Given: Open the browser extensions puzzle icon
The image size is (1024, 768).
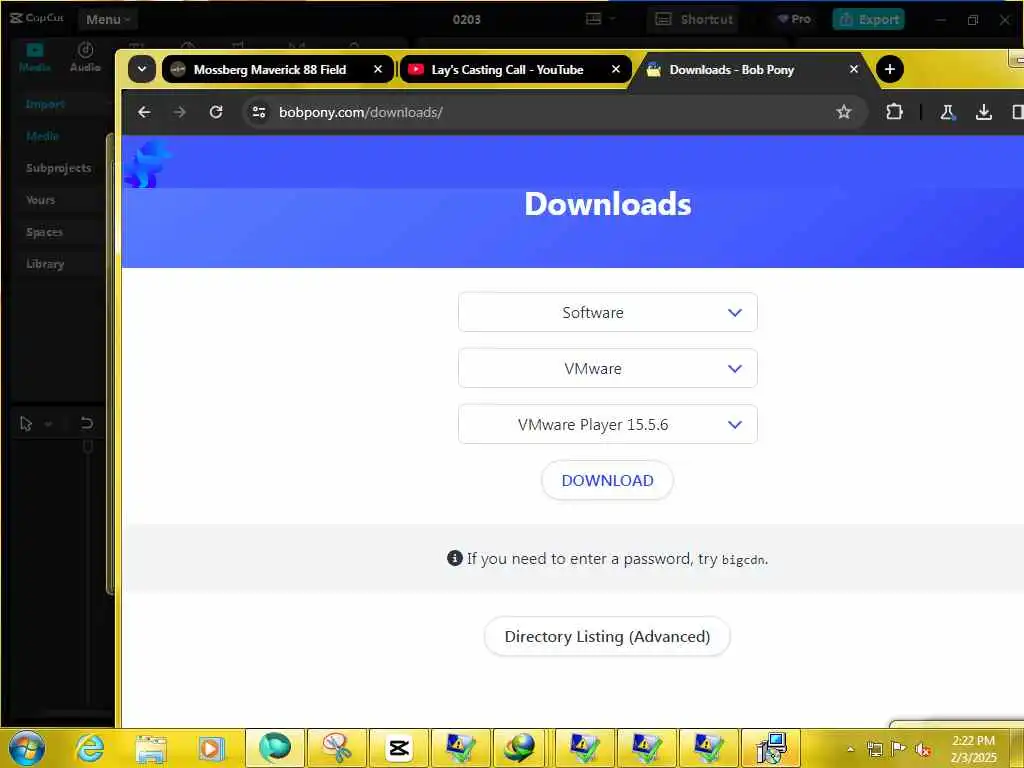Looking at the screenshot, I should coord(894,112).
